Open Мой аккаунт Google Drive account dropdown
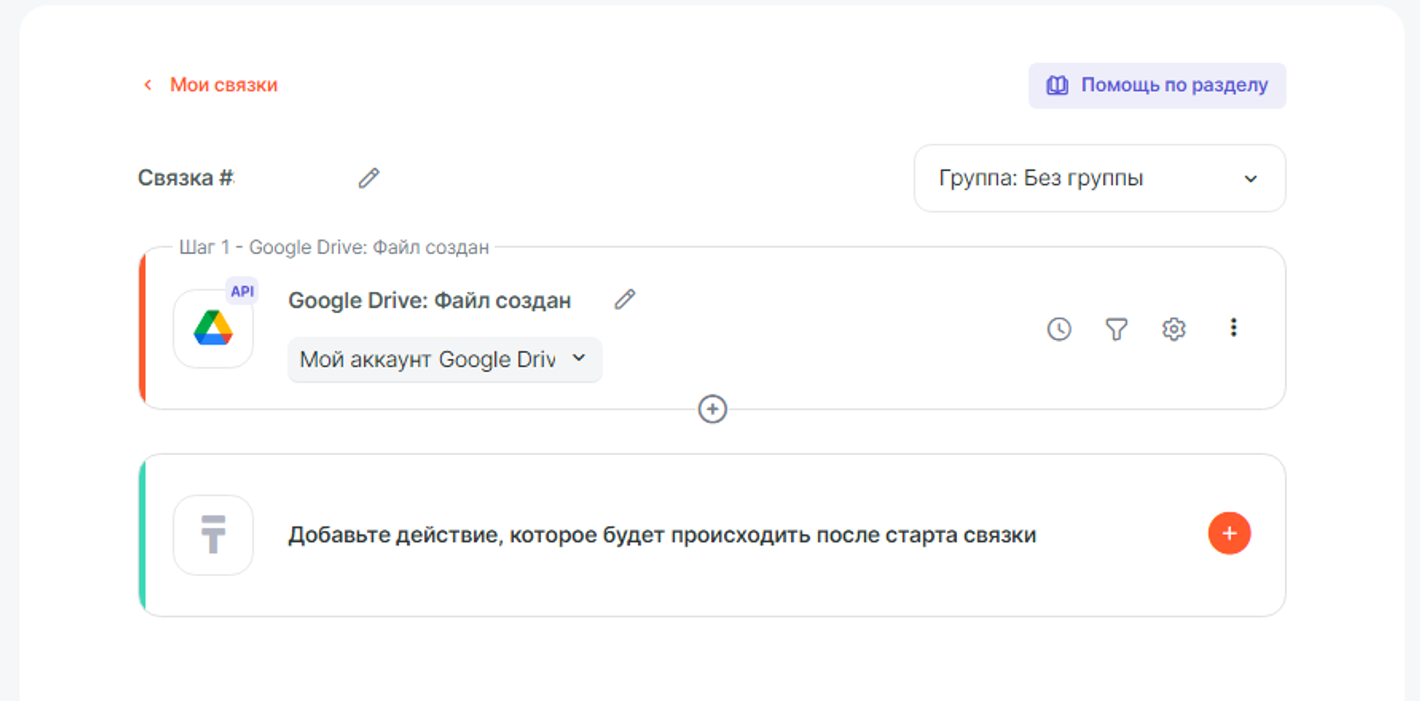 pos(444,359)
